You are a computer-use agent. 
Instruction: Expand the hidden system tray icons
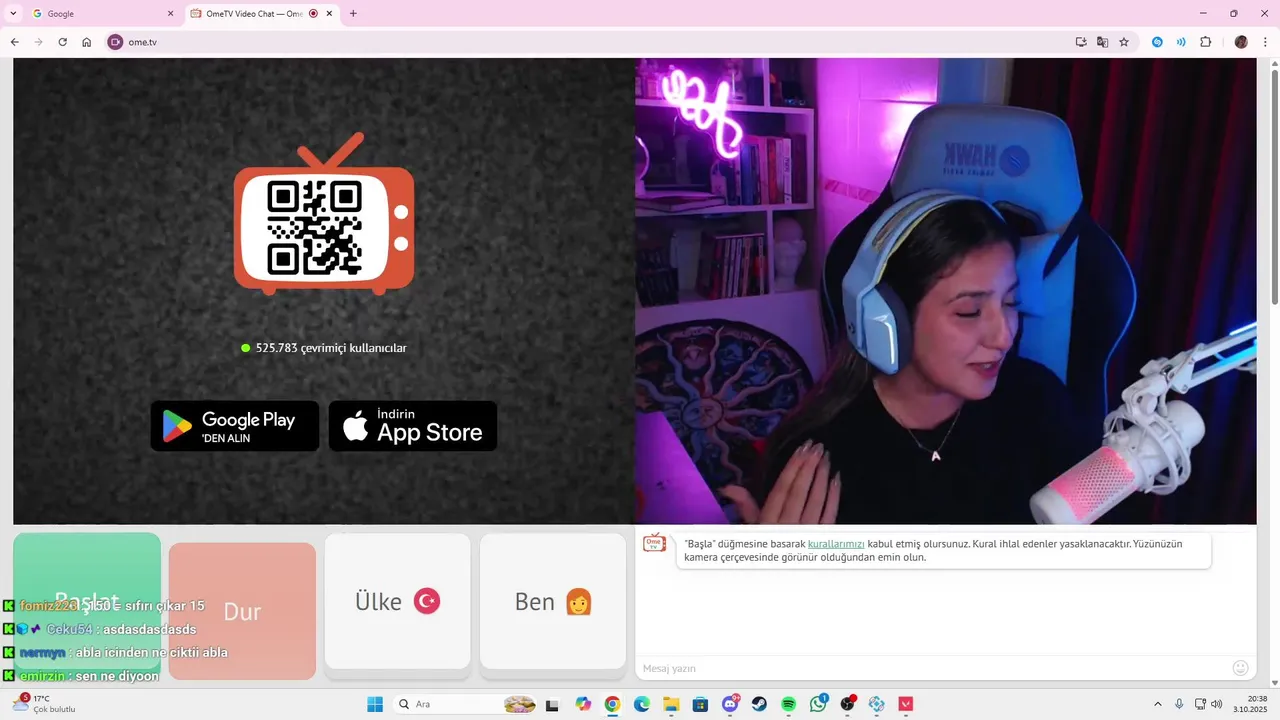[x=1158, y=704]
